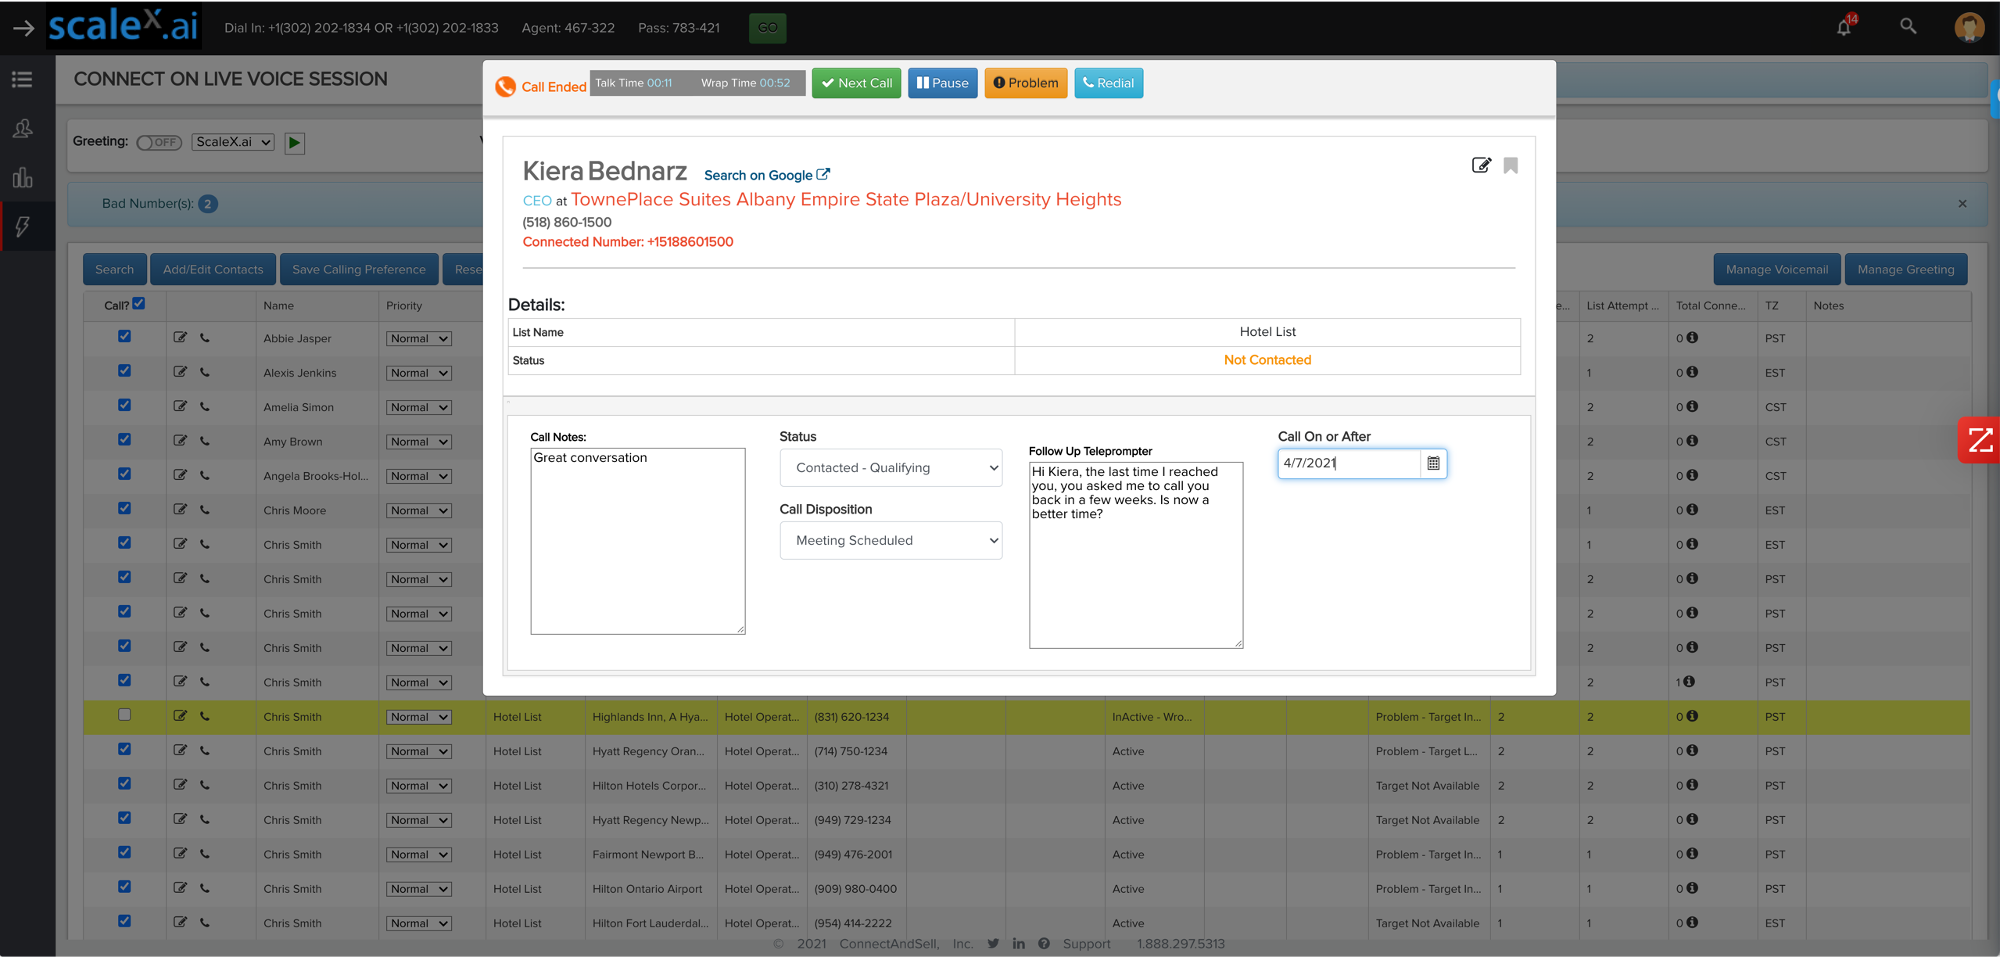
Task: Sort by the Notes column header
Action: tap(1829, 306)
